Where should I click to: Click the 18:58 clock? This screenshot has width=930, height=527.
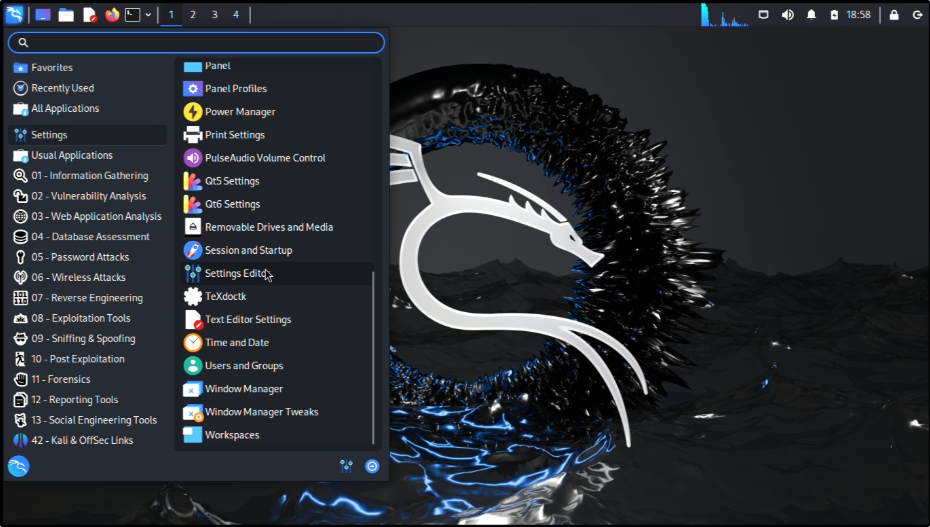tap(858, 15)
